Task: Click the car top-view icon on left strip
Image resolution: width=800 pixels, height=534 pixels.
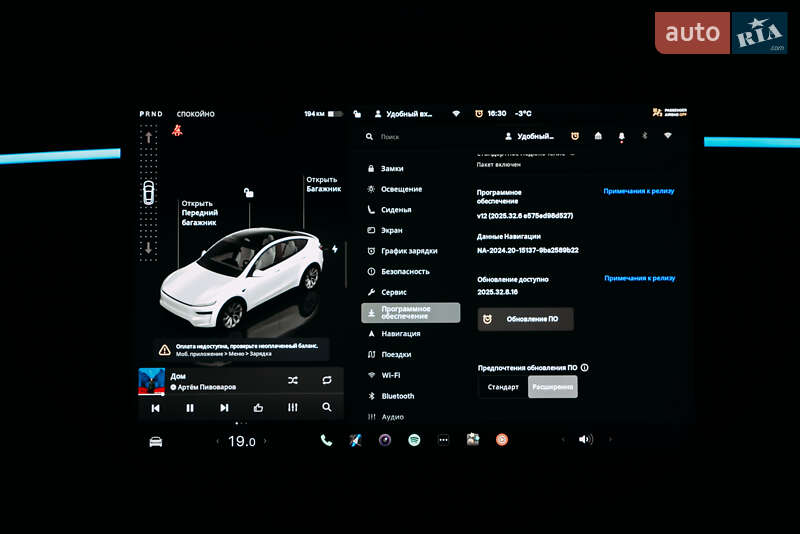Action: point(148,192)
